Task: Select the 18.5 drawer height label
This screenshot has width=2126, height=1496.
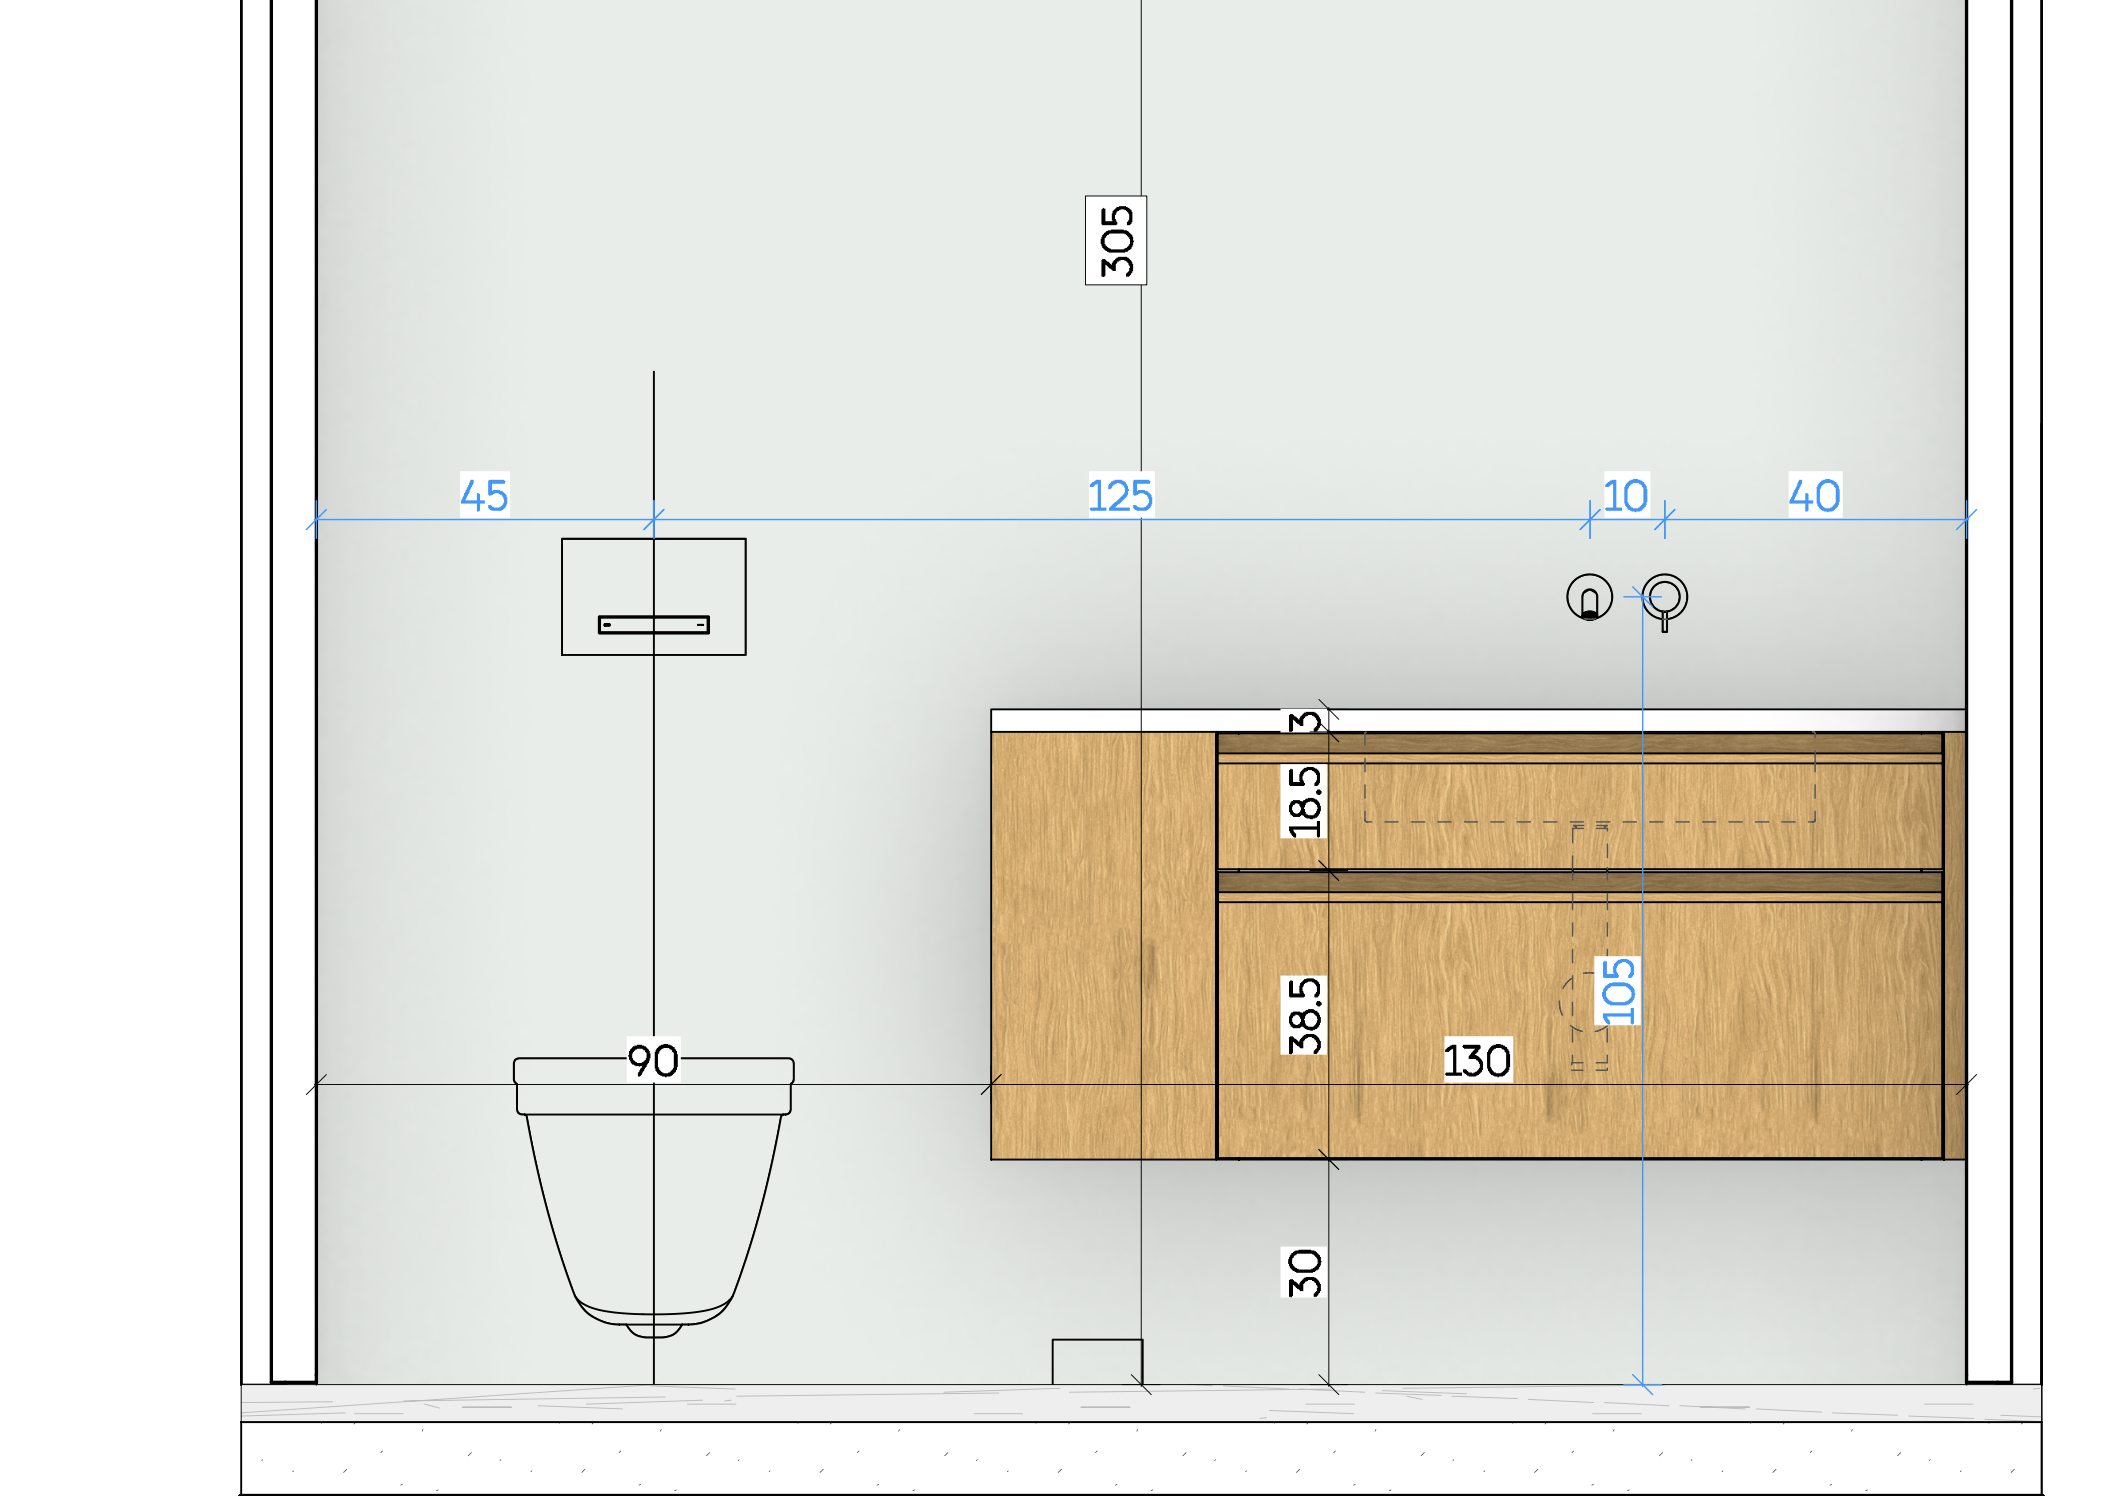Action: [x=1304, y=801]
